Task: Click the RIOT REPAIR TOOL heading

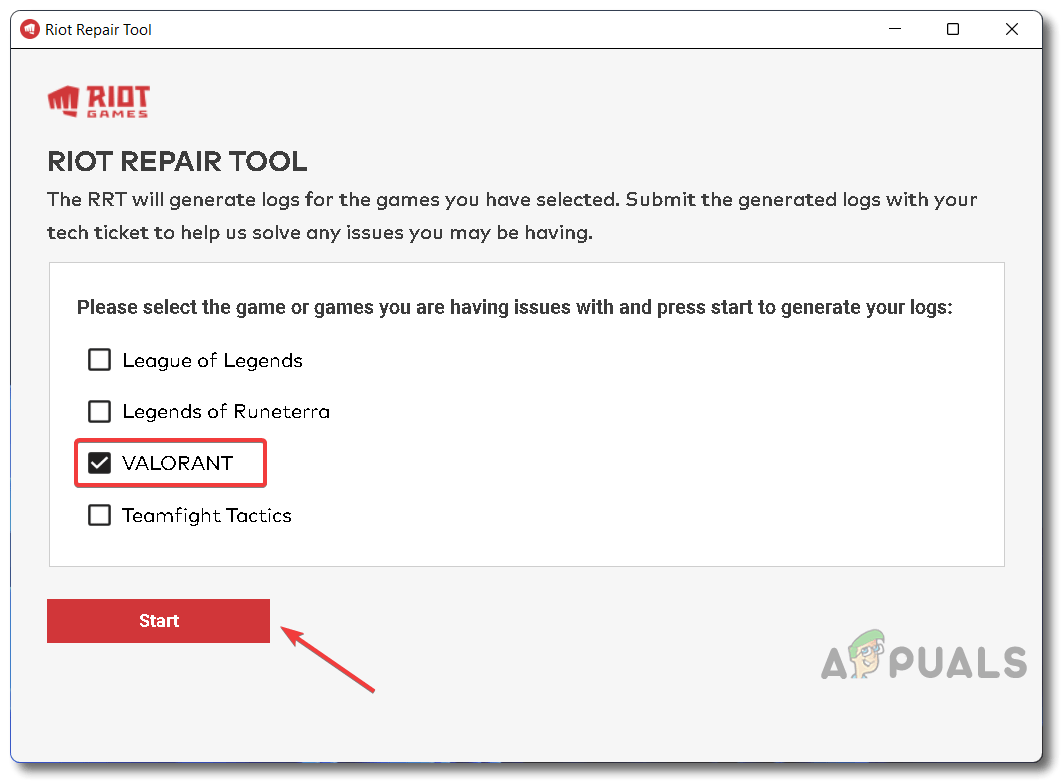Action: tap(177, 161)
